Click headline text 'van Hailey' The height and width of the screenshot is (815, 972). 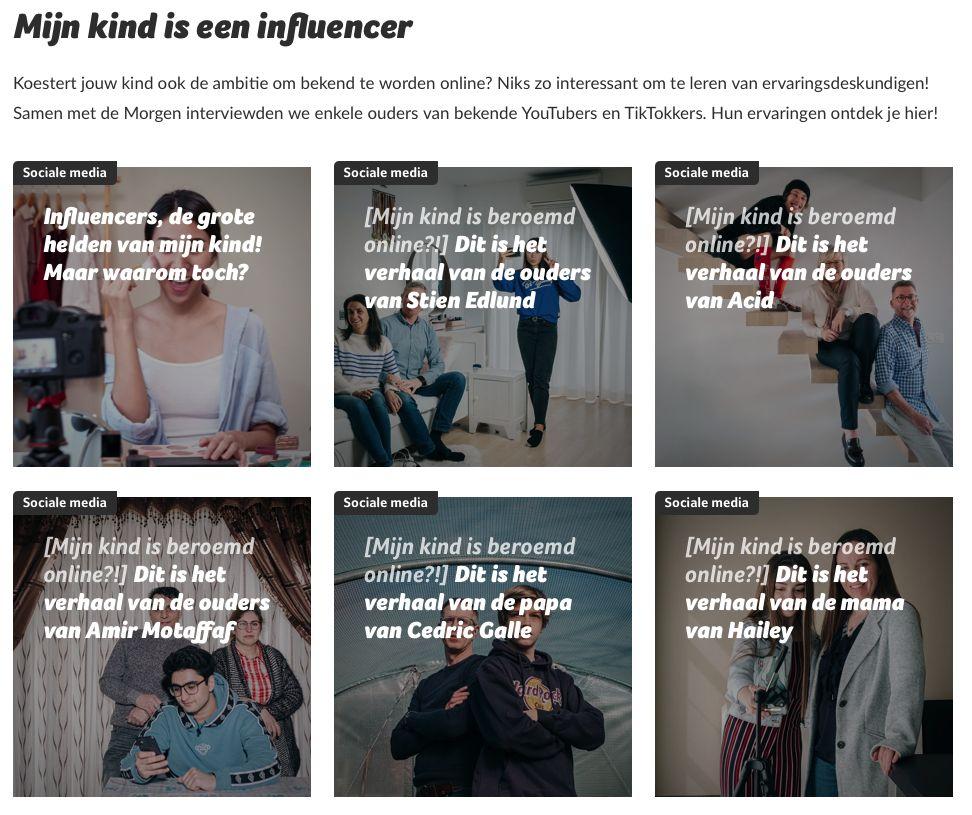tap(739, 631)
